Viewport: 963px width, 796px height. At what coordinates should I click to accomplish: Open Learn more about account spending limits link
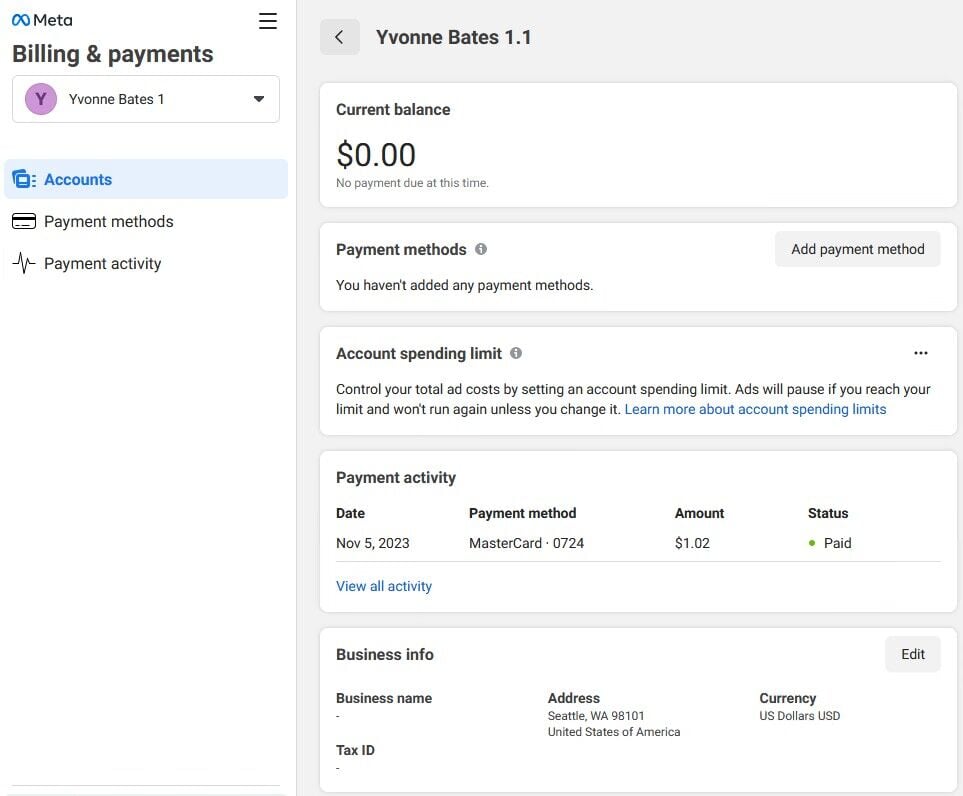755,409
